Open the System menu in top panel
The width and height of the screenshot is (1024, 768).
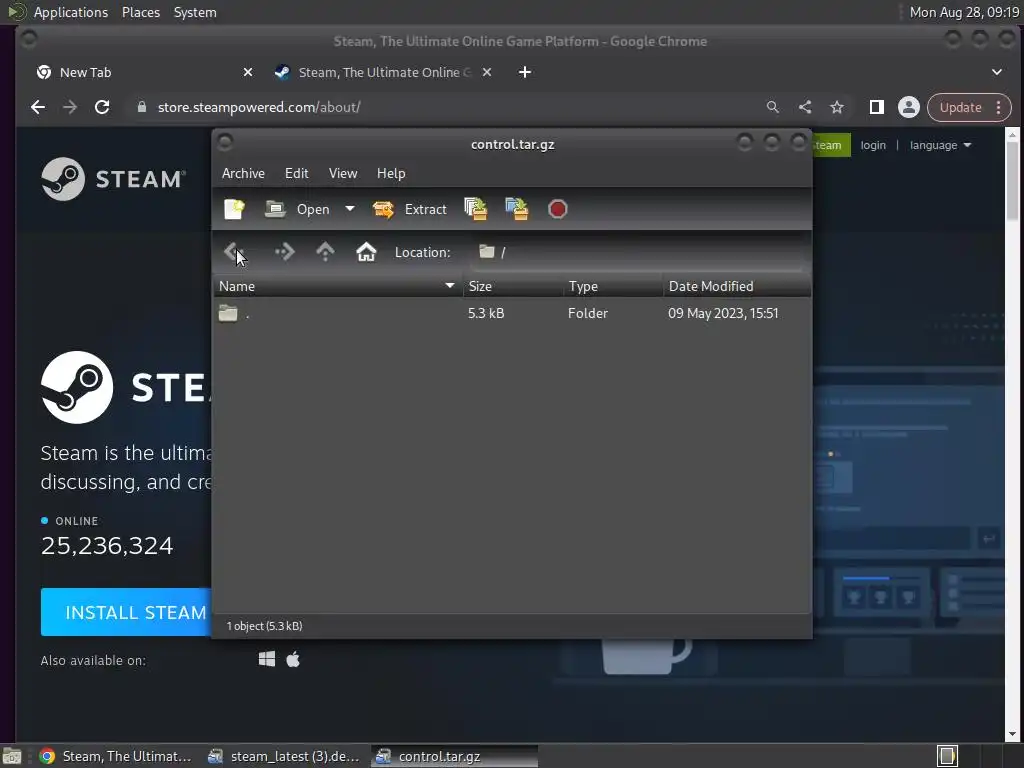point(195,12)
